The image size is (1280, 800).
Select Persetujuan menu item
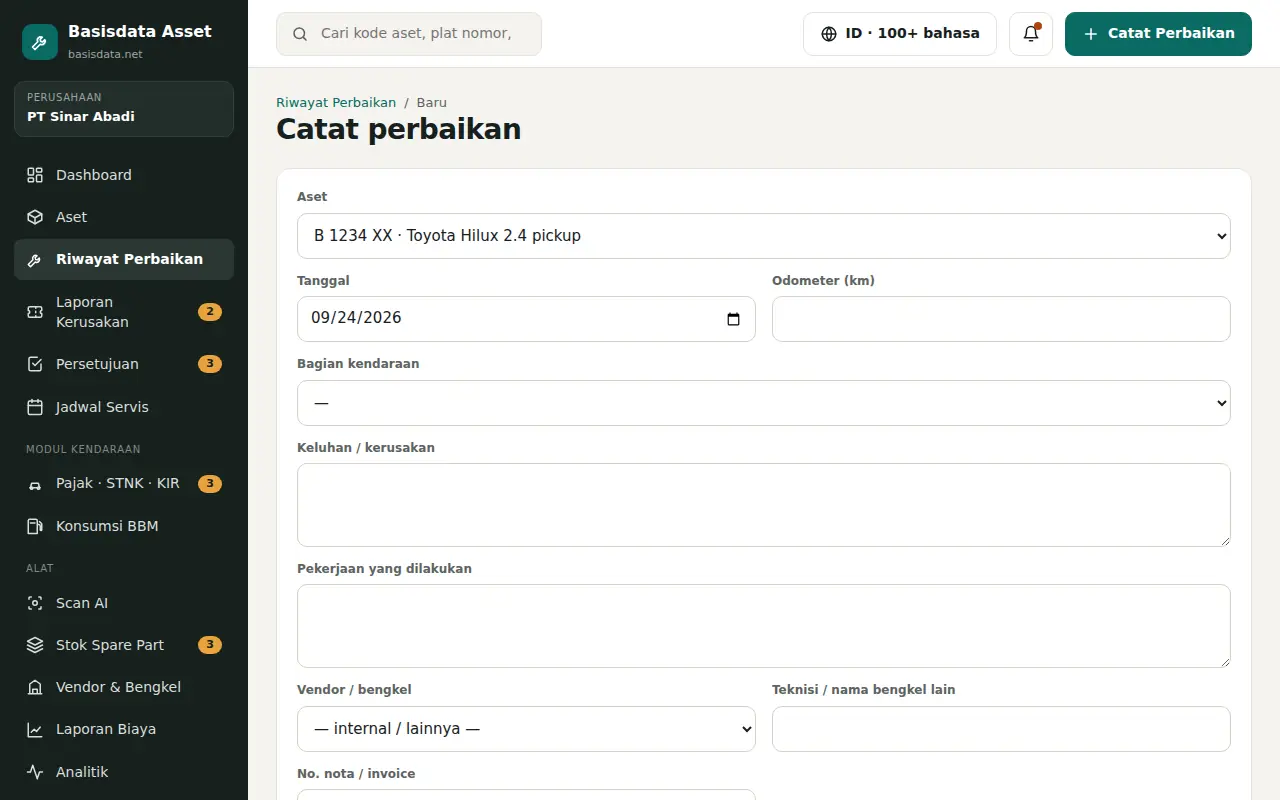coord(124,364)
